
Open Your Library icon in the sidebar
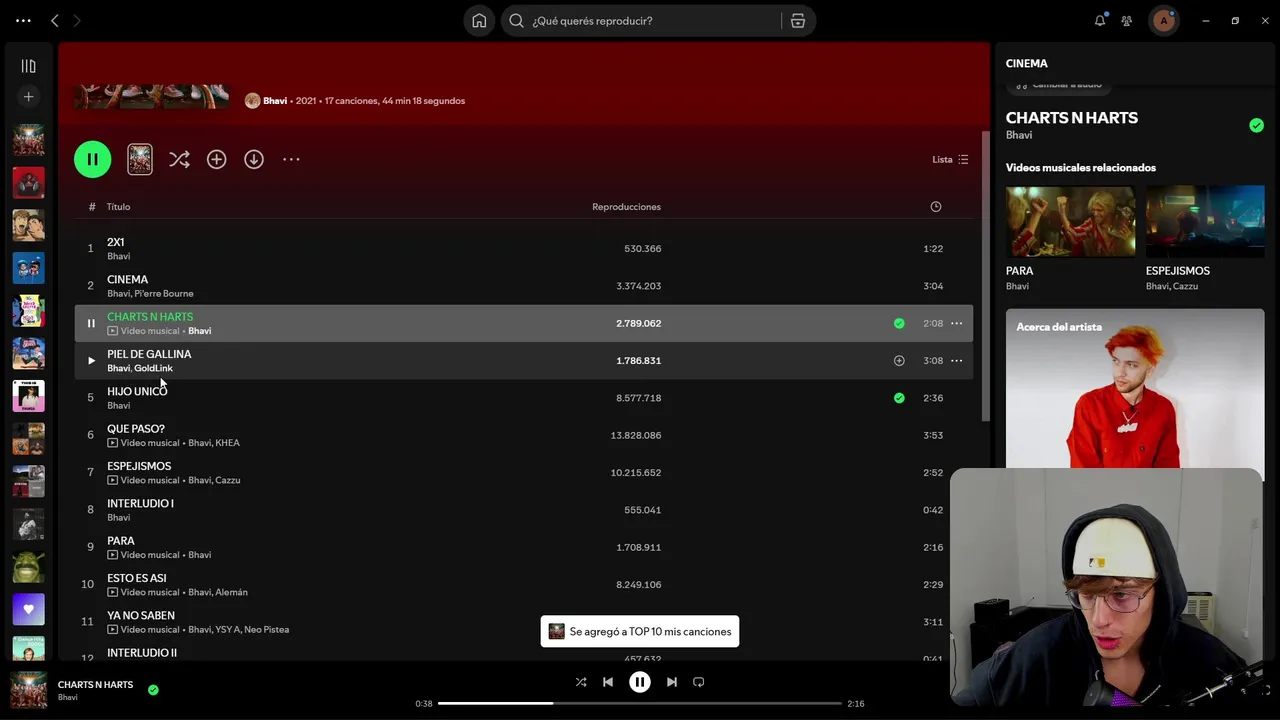pos(28,66)
